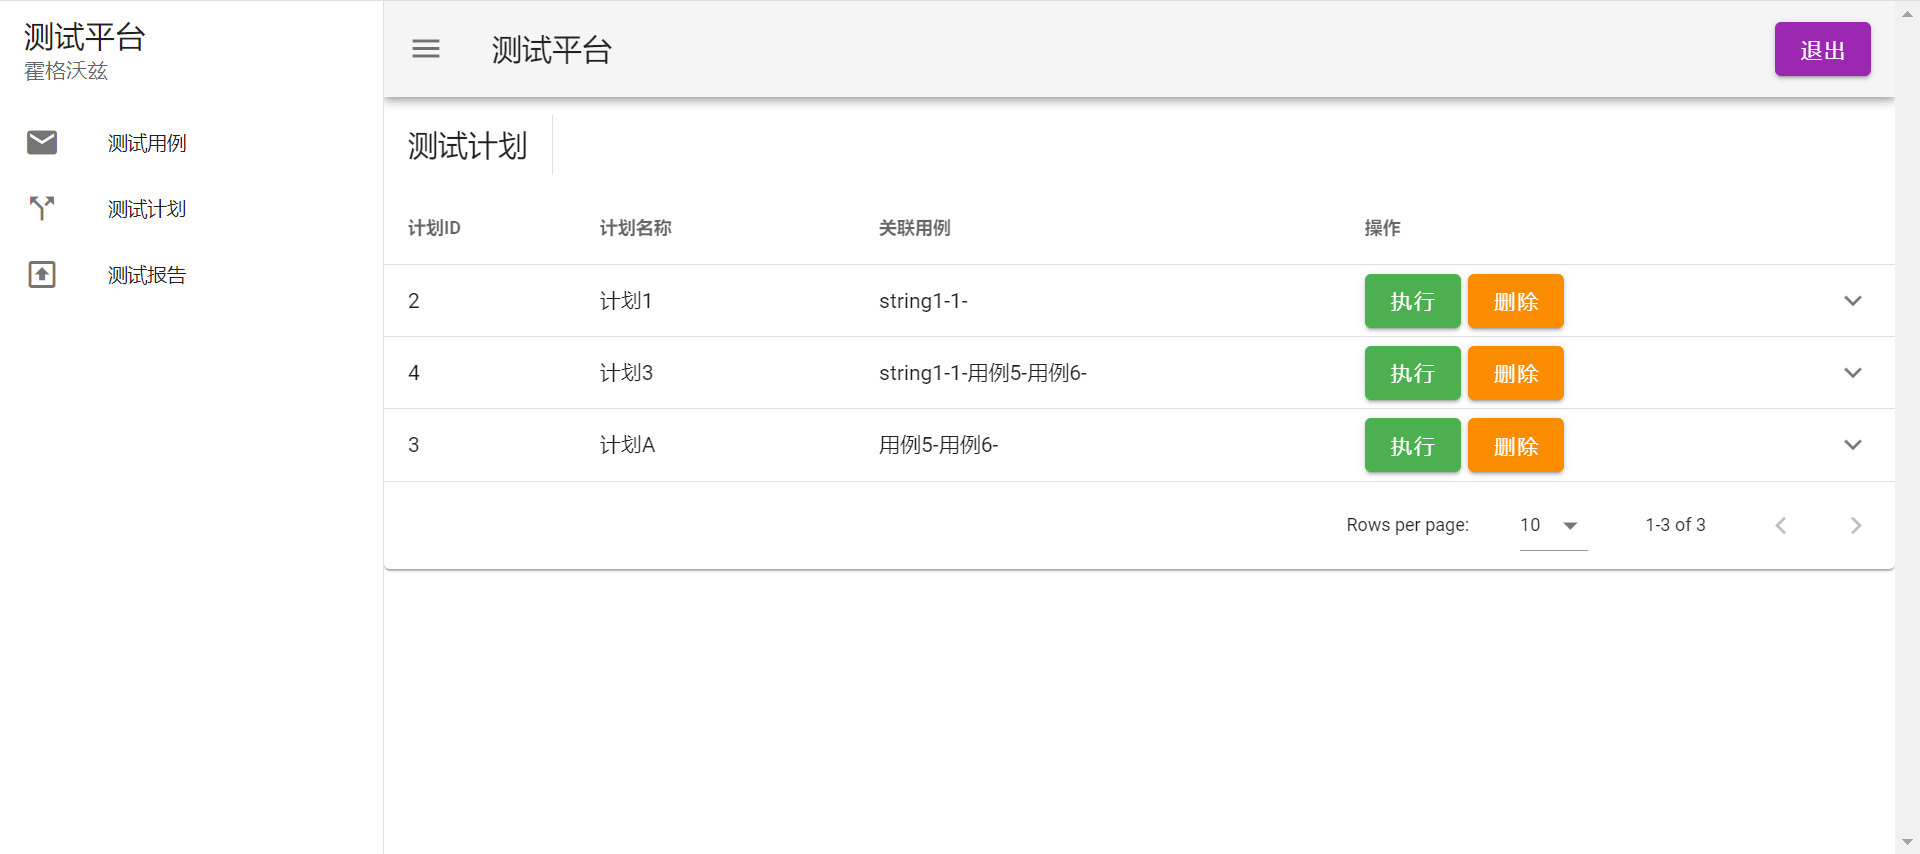Click the hamburger menu icon
This screenshot has width=1920, height=854.
[x=426, y=49]
